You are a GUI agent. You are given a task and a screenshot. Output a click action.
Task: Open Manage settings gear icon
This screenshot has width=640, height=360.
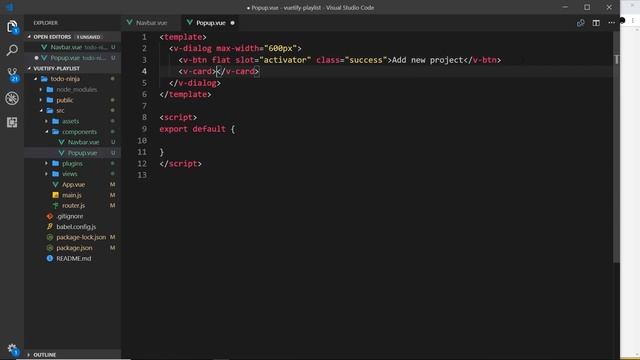(12, 349)
